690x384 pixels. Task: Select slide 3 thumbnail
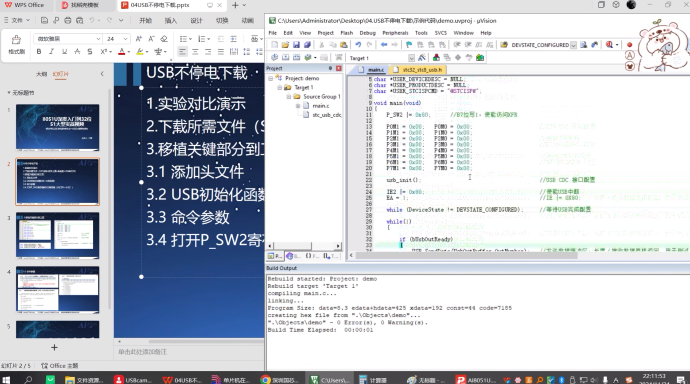point(58,236)
